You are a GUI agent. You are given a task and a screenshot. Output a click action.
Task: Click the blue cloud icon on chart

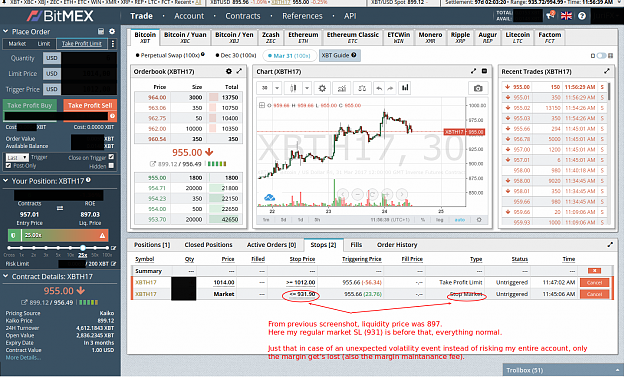(269, 197)
